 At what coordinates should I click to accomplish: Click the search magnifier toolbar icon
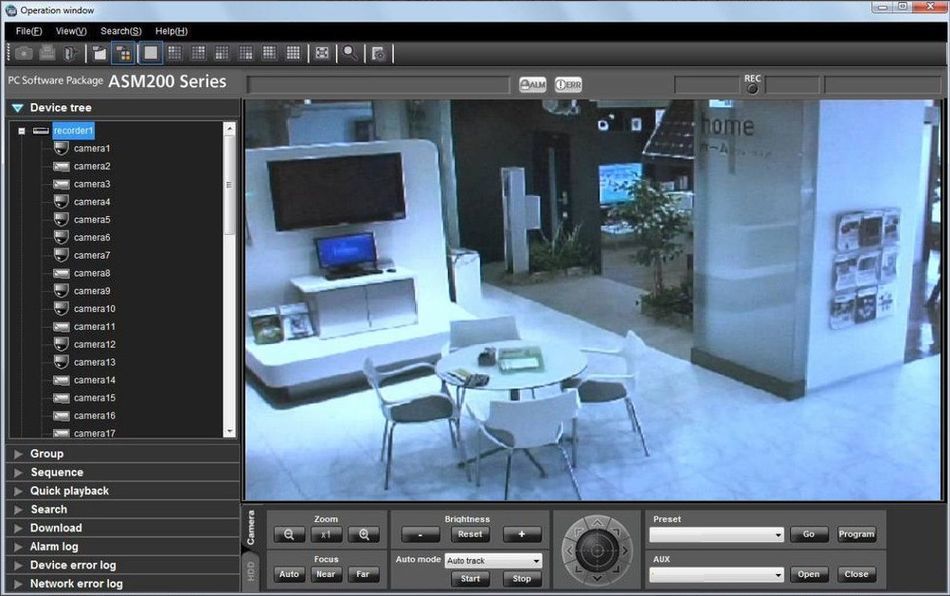(350, 53)
